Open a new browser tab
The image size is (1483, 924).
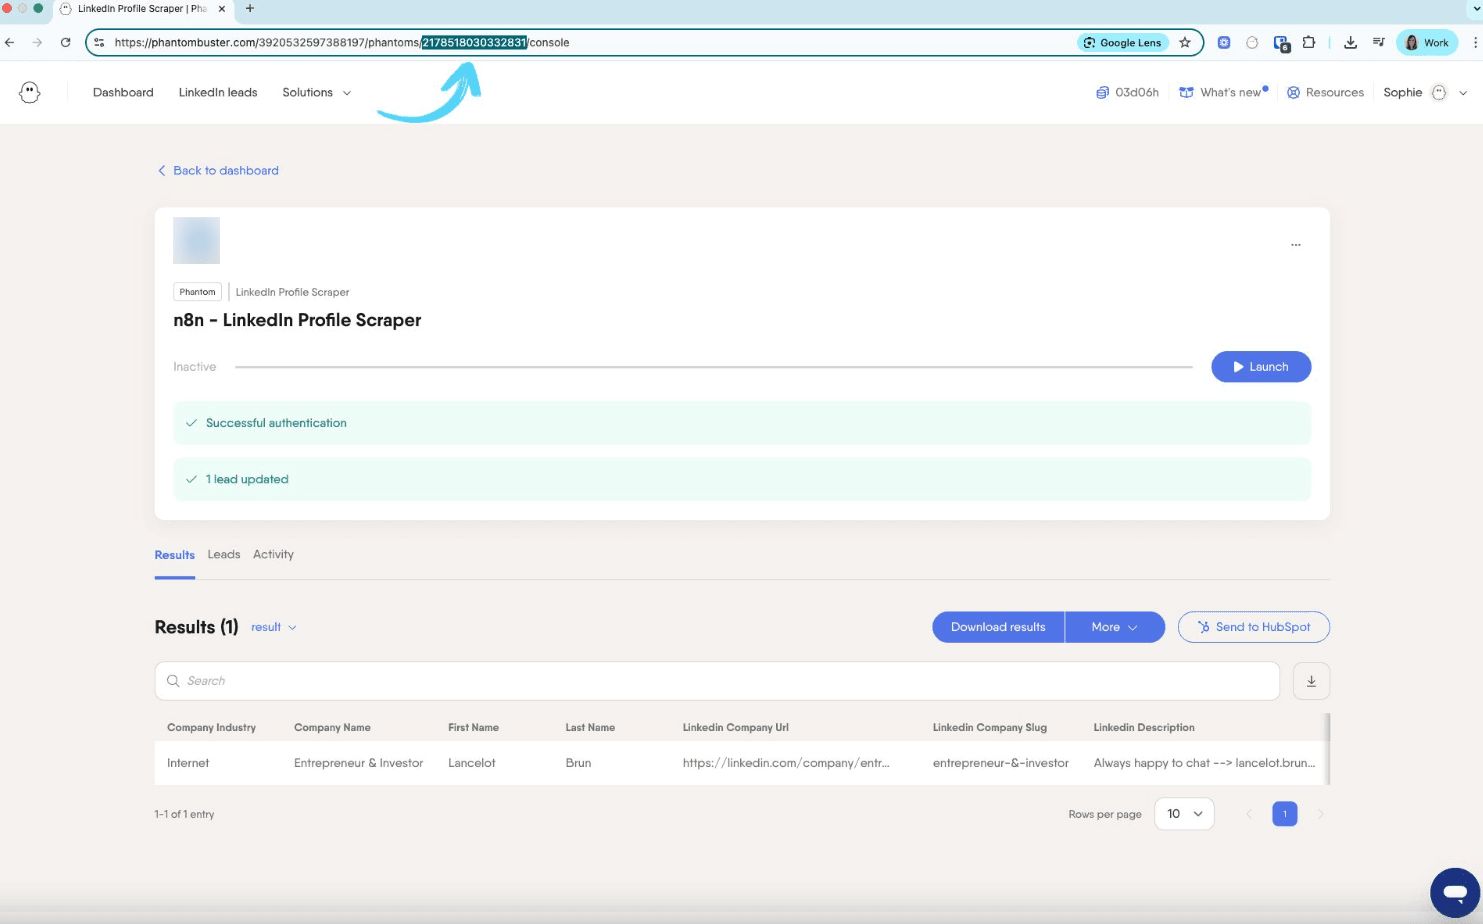click(x=250, y=9)
